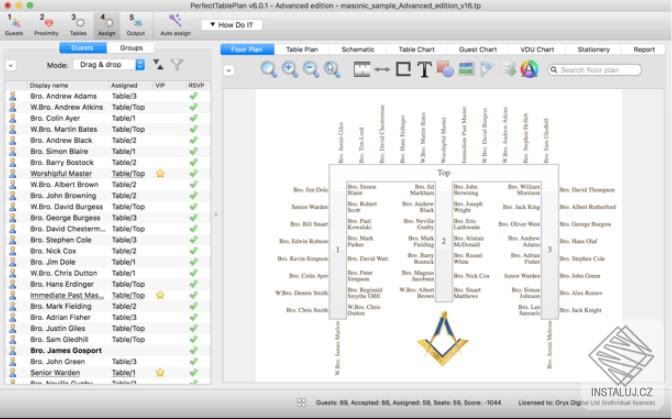
Task: Toggle RSVP check for Bro. Colin Ayer
Action: 194,118
